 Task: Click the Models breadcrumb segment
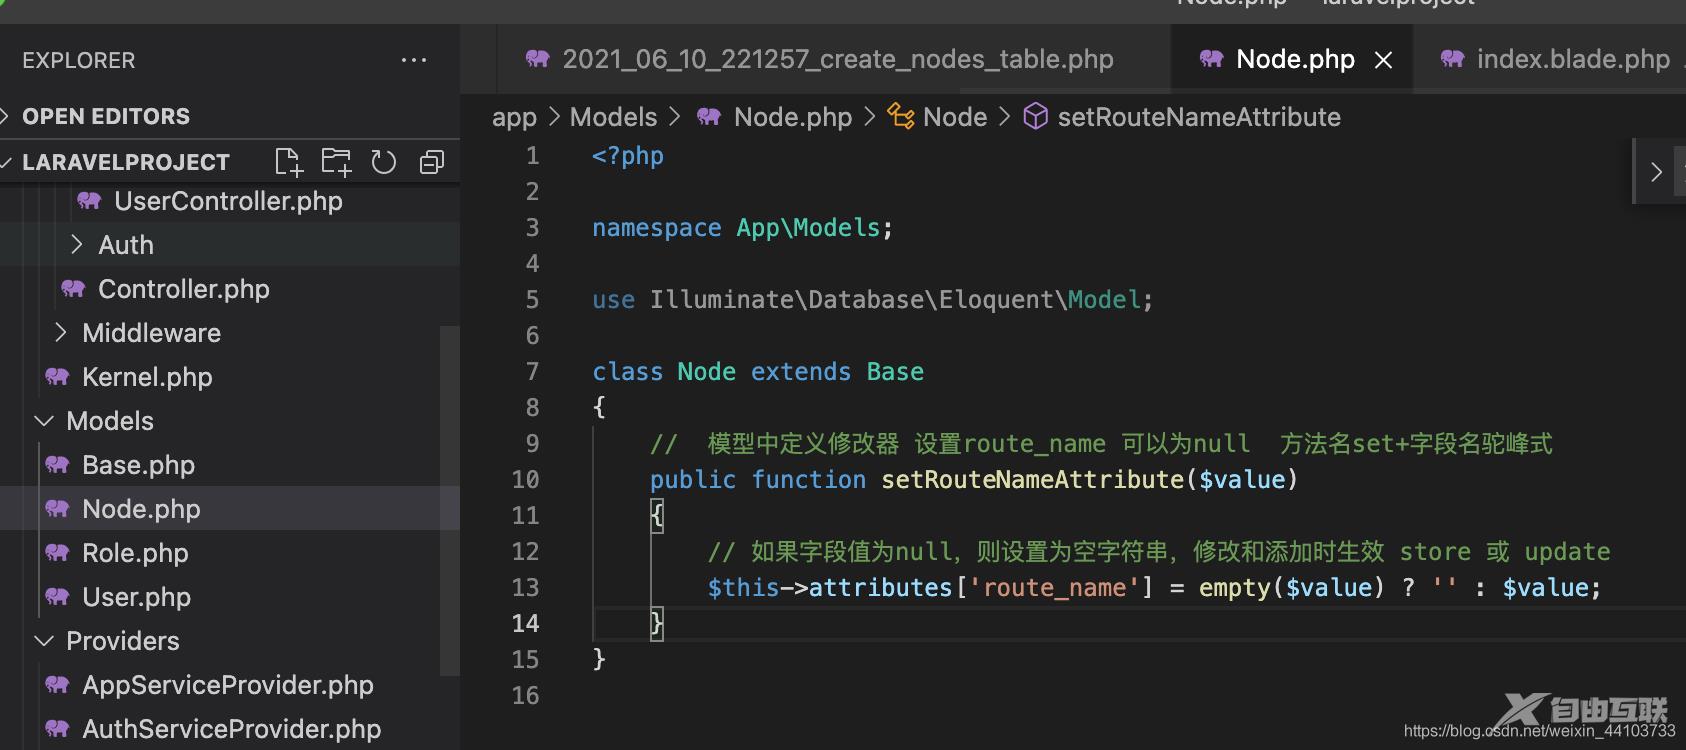tap(613, 117)
